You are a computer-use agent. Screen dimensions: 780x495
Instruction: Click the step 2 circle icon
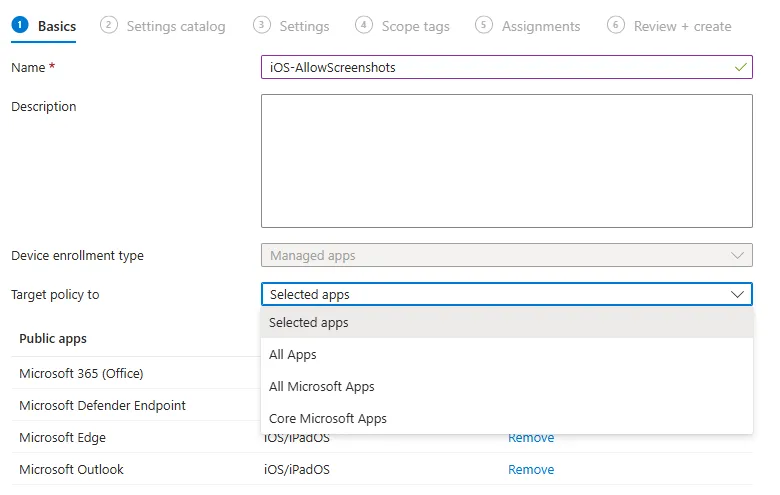pyautogui.click(x=108, y=24)
